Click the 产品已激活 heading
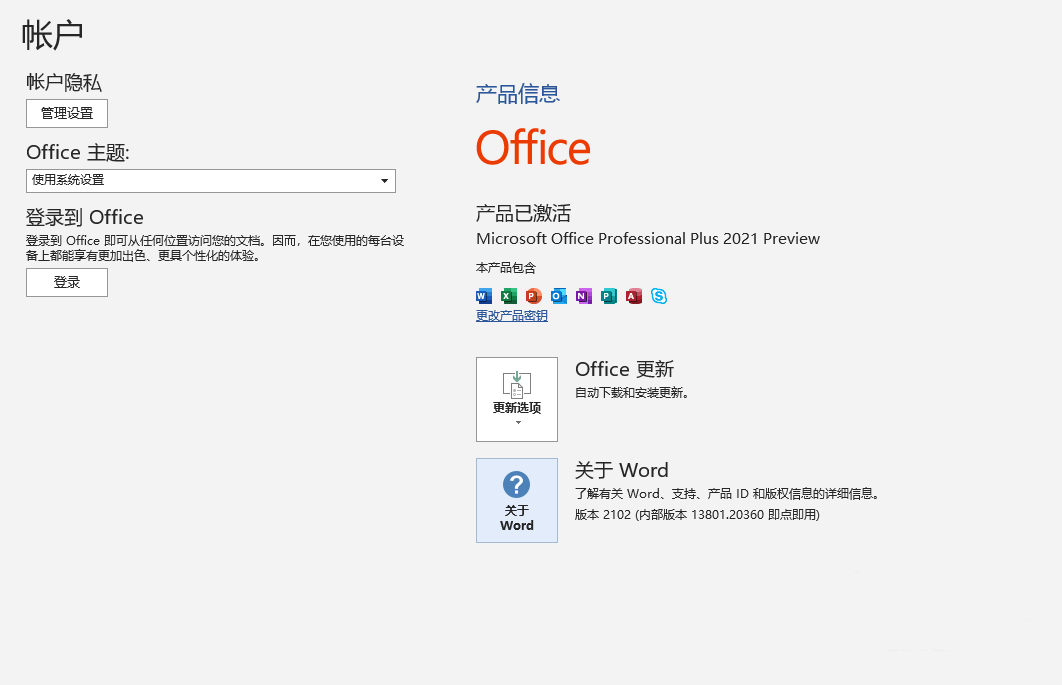This screenshot has height=685, width=1062. 524,213
